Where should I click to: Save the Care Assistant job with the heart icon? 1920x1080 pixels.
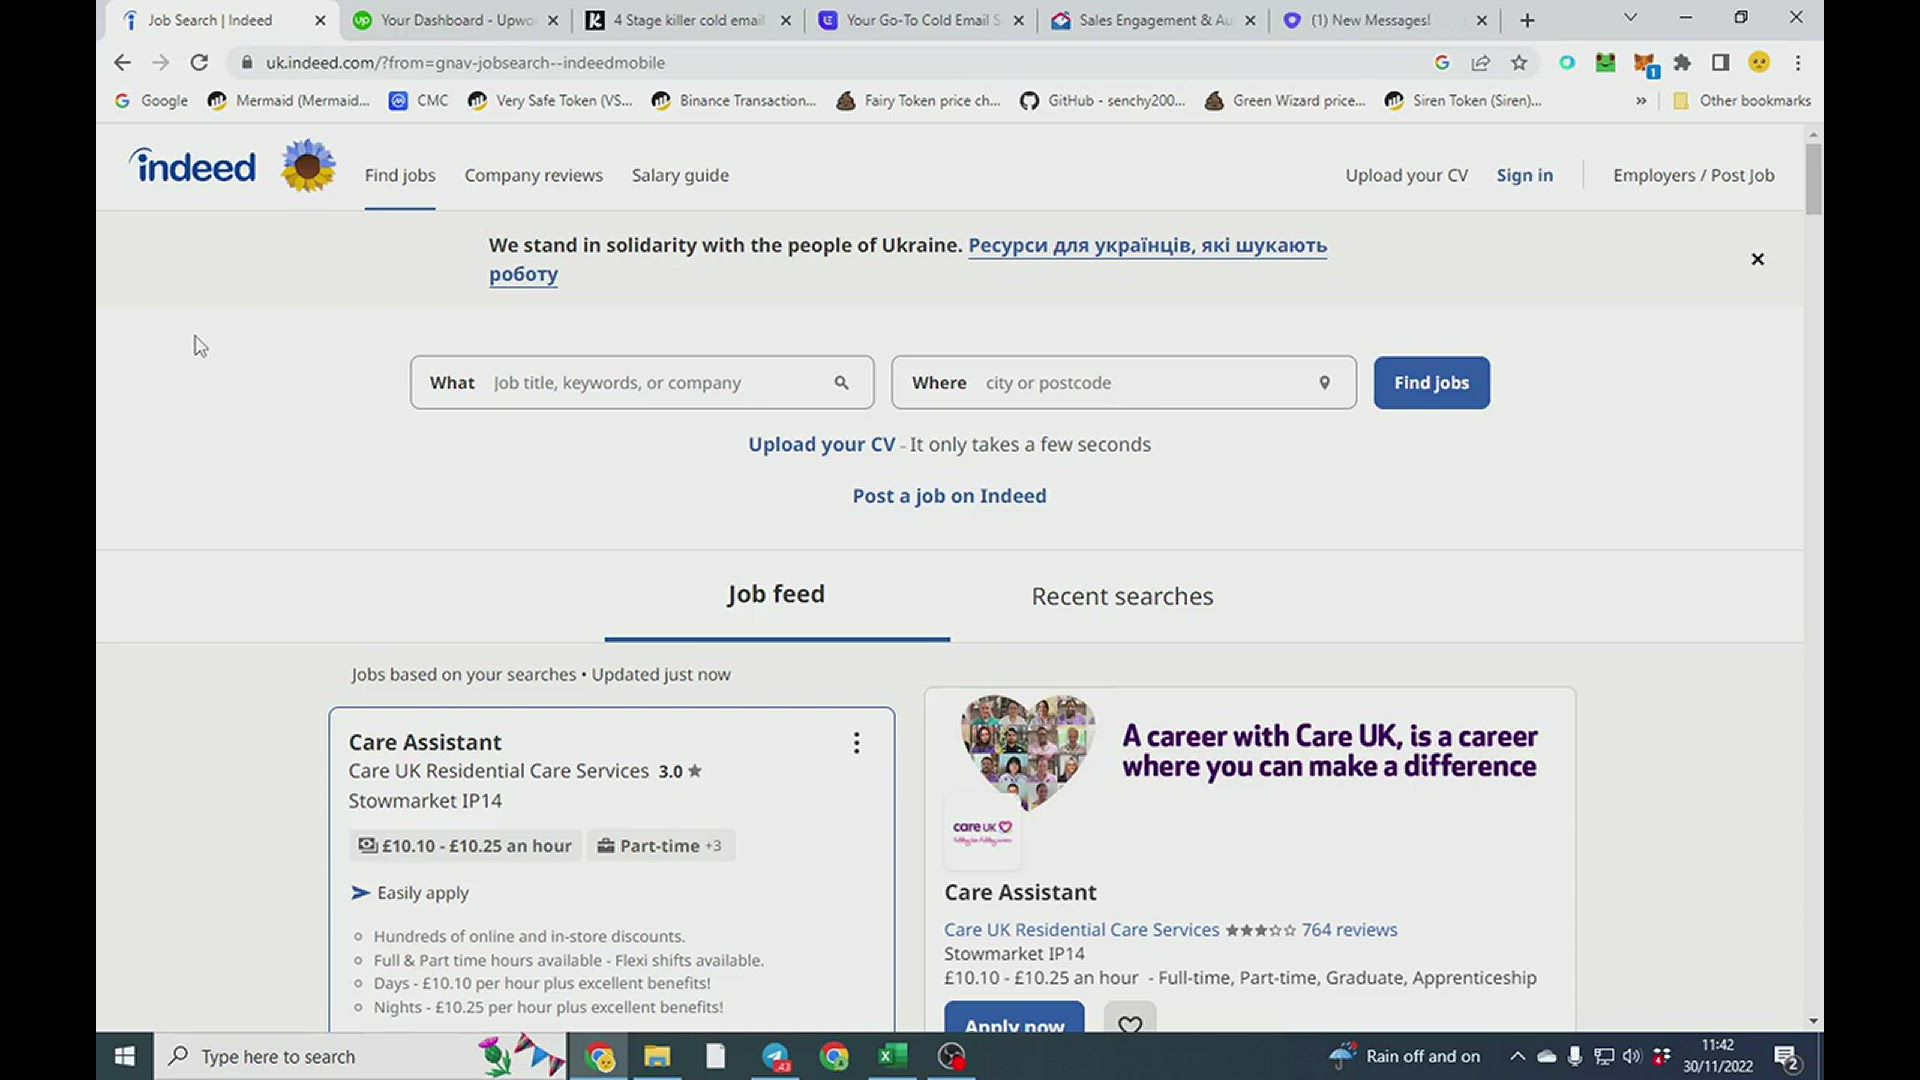coord(1130,1025)
